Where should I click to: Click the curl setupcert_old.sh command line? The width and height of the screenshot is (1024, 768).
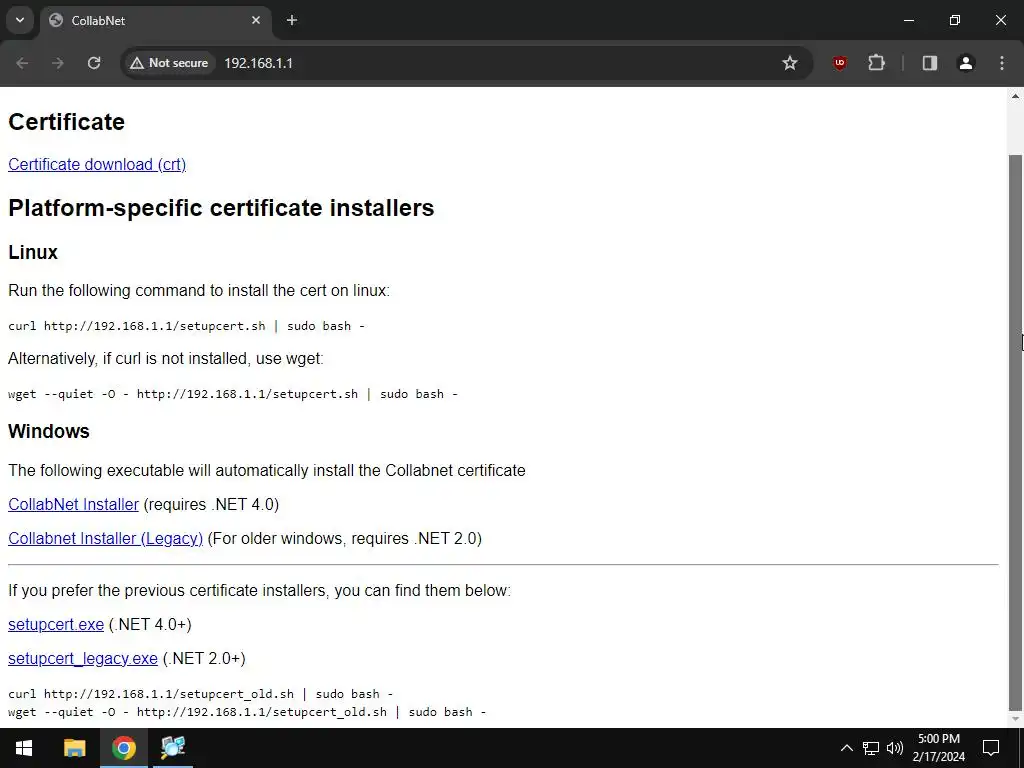200,694
